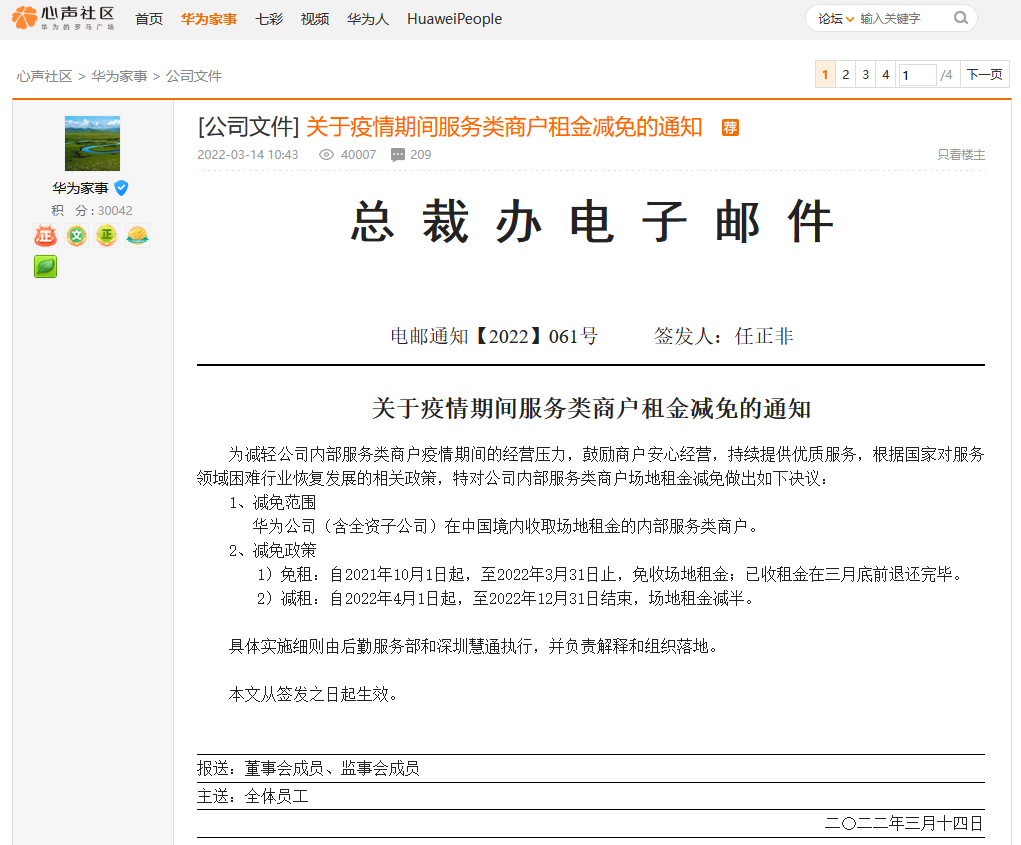The height and width of the screenshot is (845, 1021).
Task: Click the orange 荐 recommended tag icon
Action: pyautogui.click(x=730, y=128)
